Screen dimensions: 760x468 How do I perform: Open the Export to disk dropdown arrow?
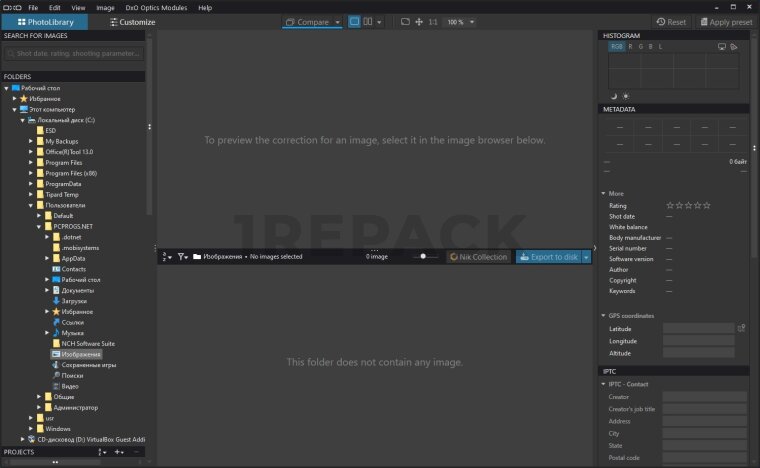(x=586, y=257)
